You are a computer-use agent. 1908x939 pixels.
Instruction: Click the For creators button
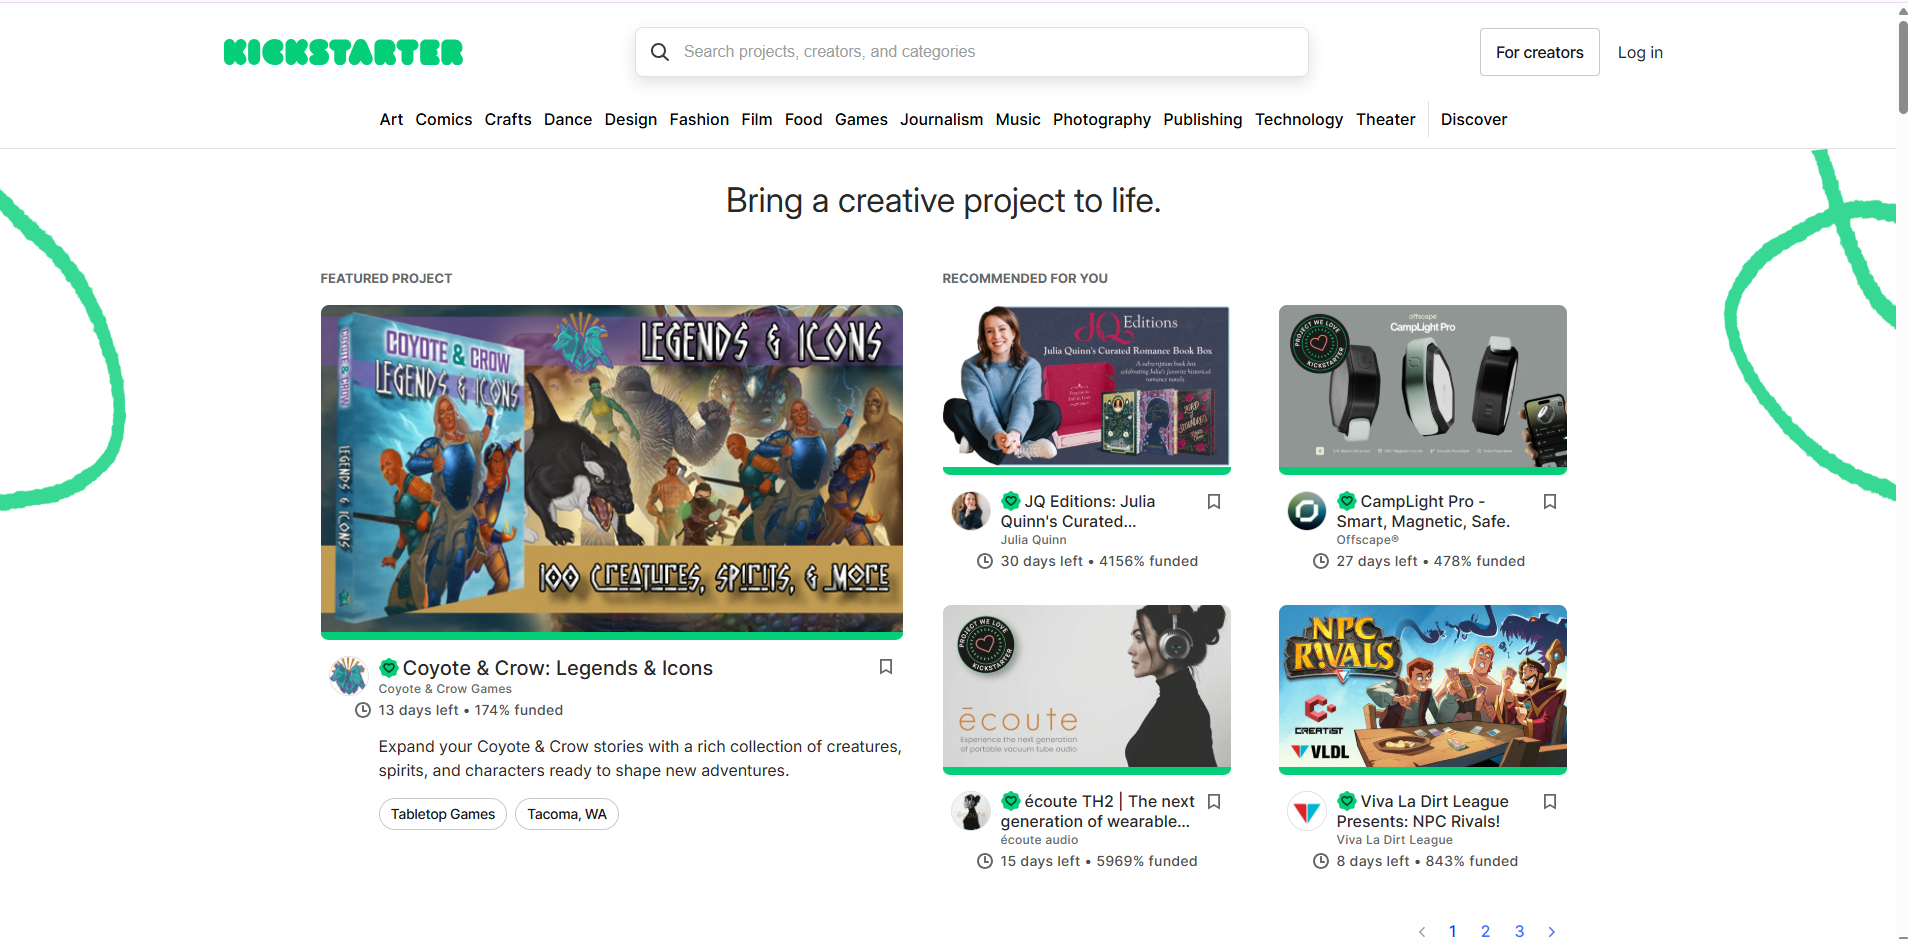click(x=1539, y=52)
